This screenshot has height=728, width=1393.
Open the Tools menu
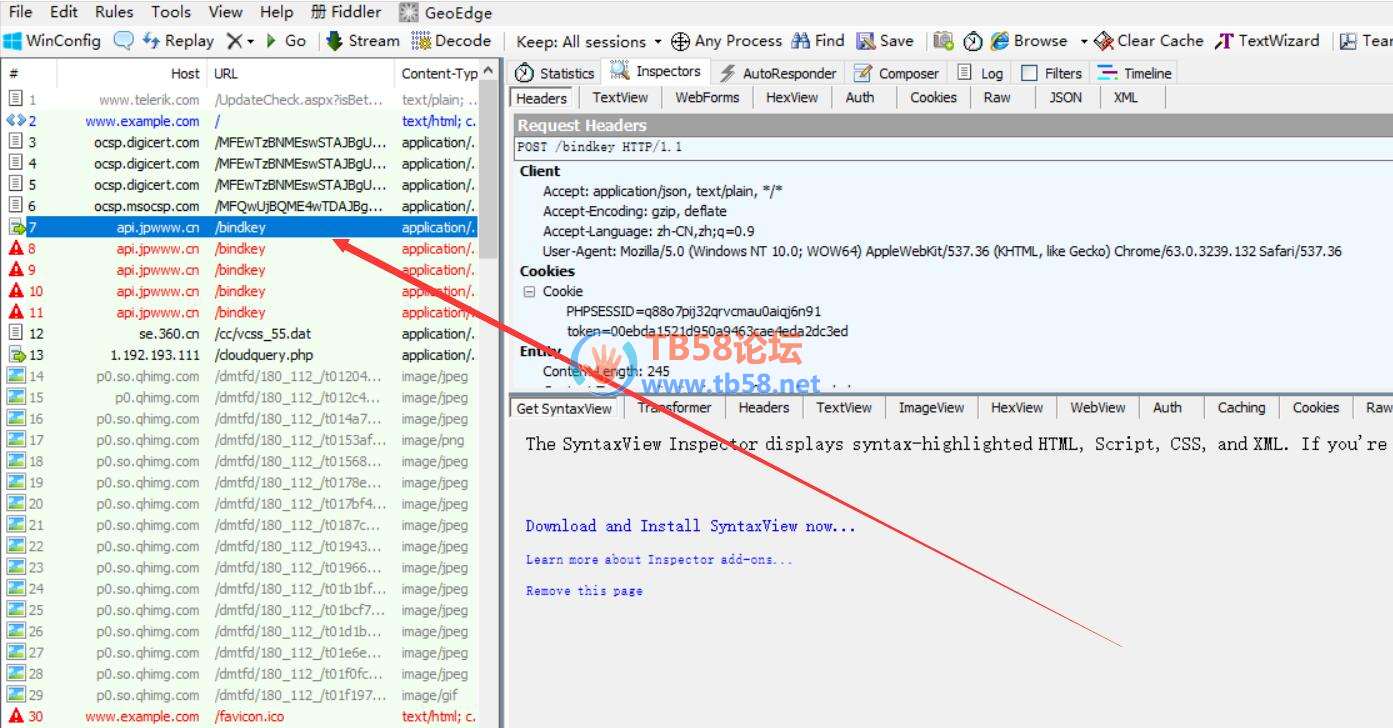coord(171,12)
